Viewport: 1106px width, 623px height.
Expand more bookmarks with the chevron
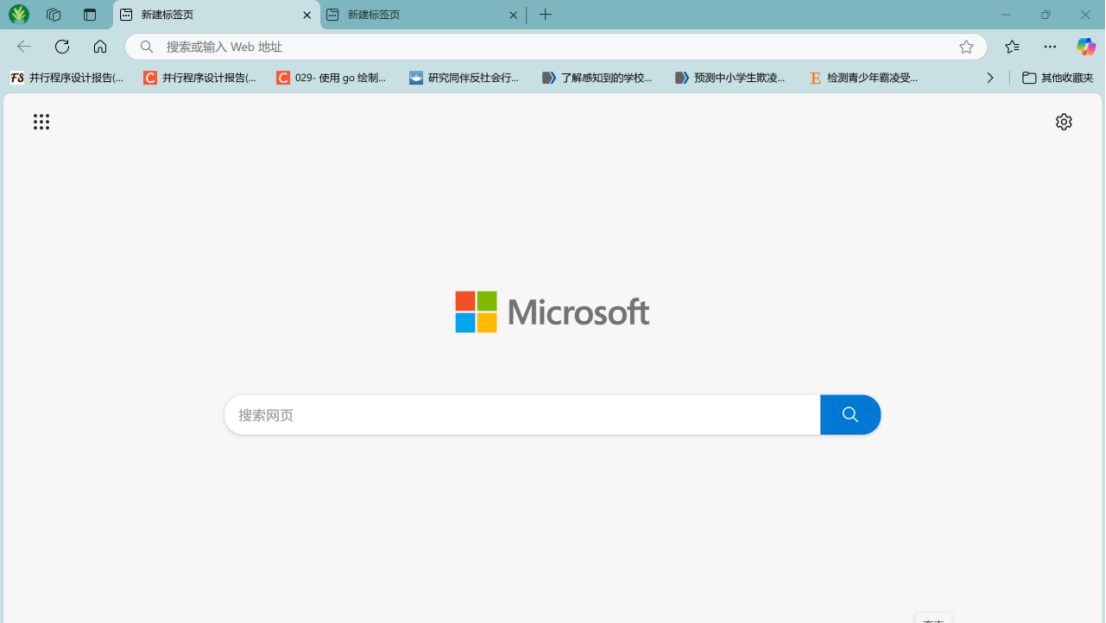point(990,78)
